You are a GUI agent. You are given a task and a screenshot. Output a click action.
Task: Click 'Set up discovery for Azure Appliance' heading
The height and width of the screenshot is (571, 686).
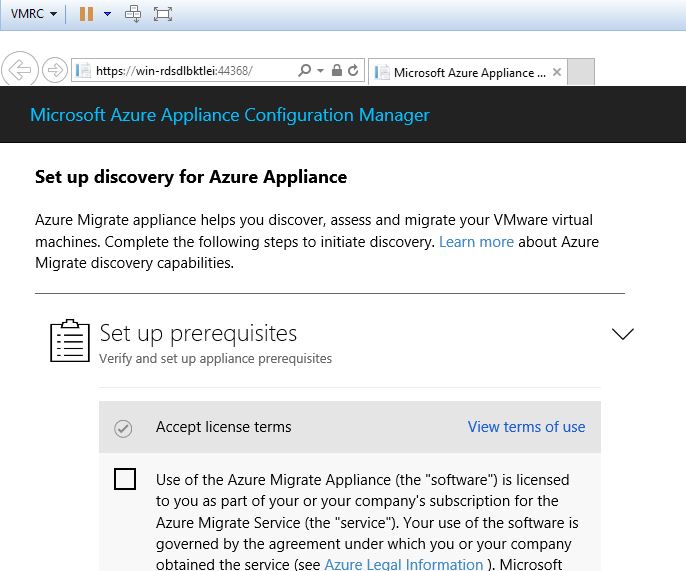coord(191,177)
